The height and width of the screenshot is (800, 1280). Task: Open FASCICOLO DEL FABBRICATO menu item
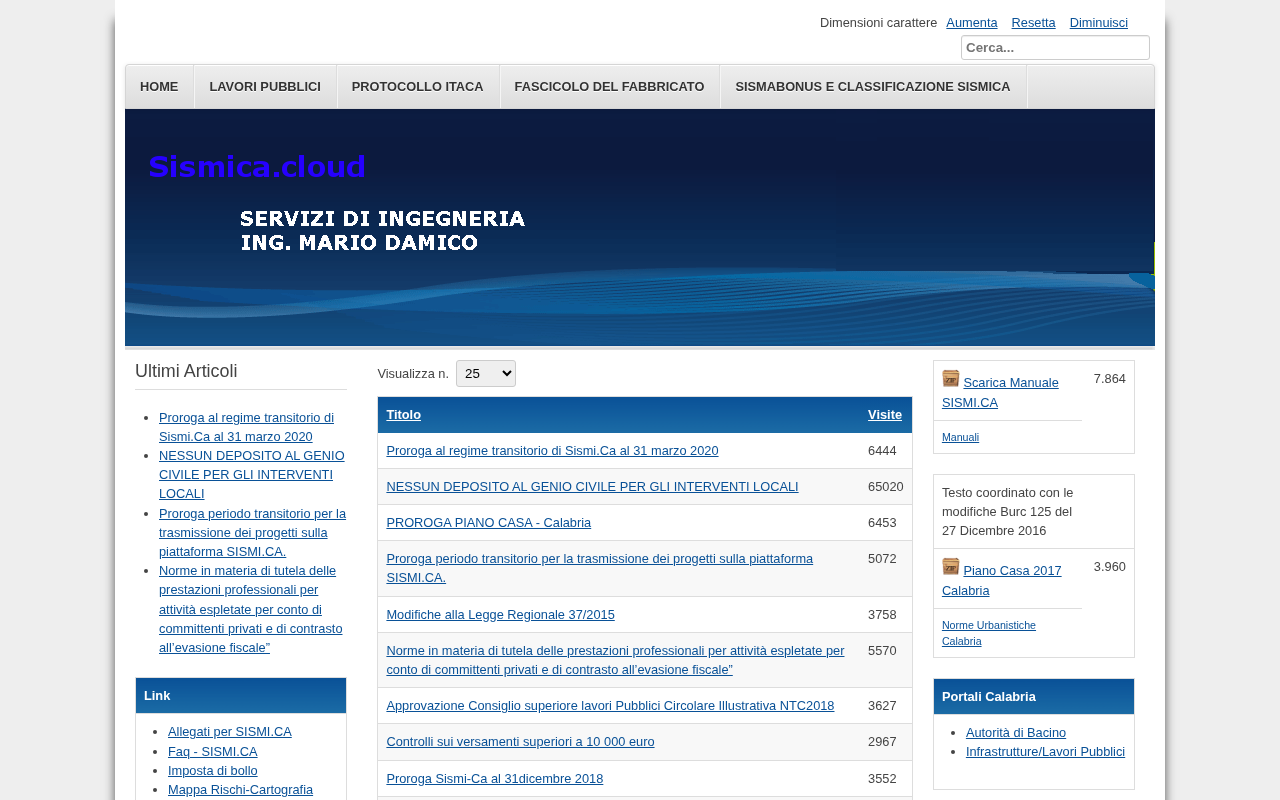click(x=609, y=87)
